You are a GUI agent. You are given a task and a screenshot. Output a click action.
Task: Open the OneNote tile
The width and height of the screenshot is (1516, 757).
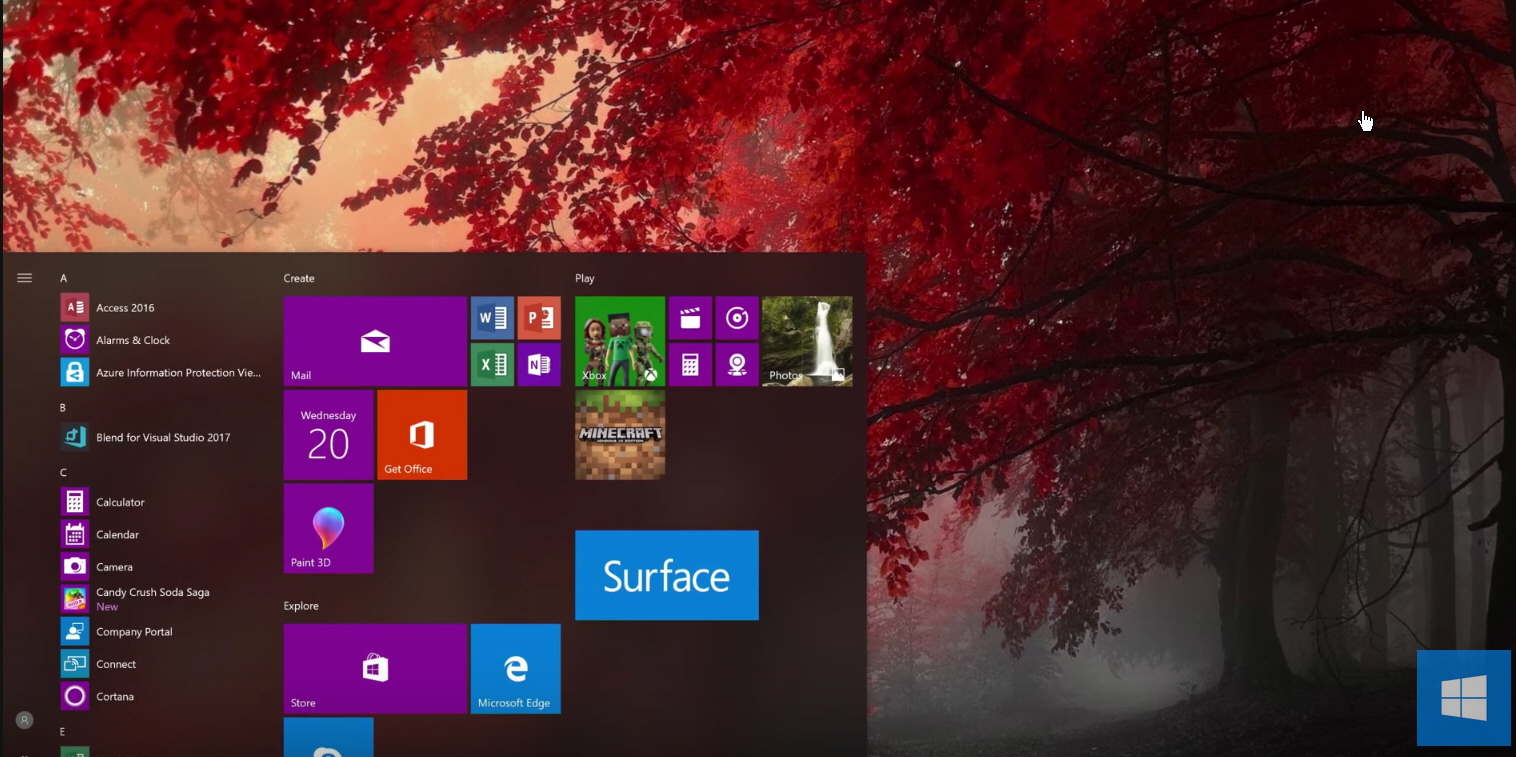coord(539,364)
